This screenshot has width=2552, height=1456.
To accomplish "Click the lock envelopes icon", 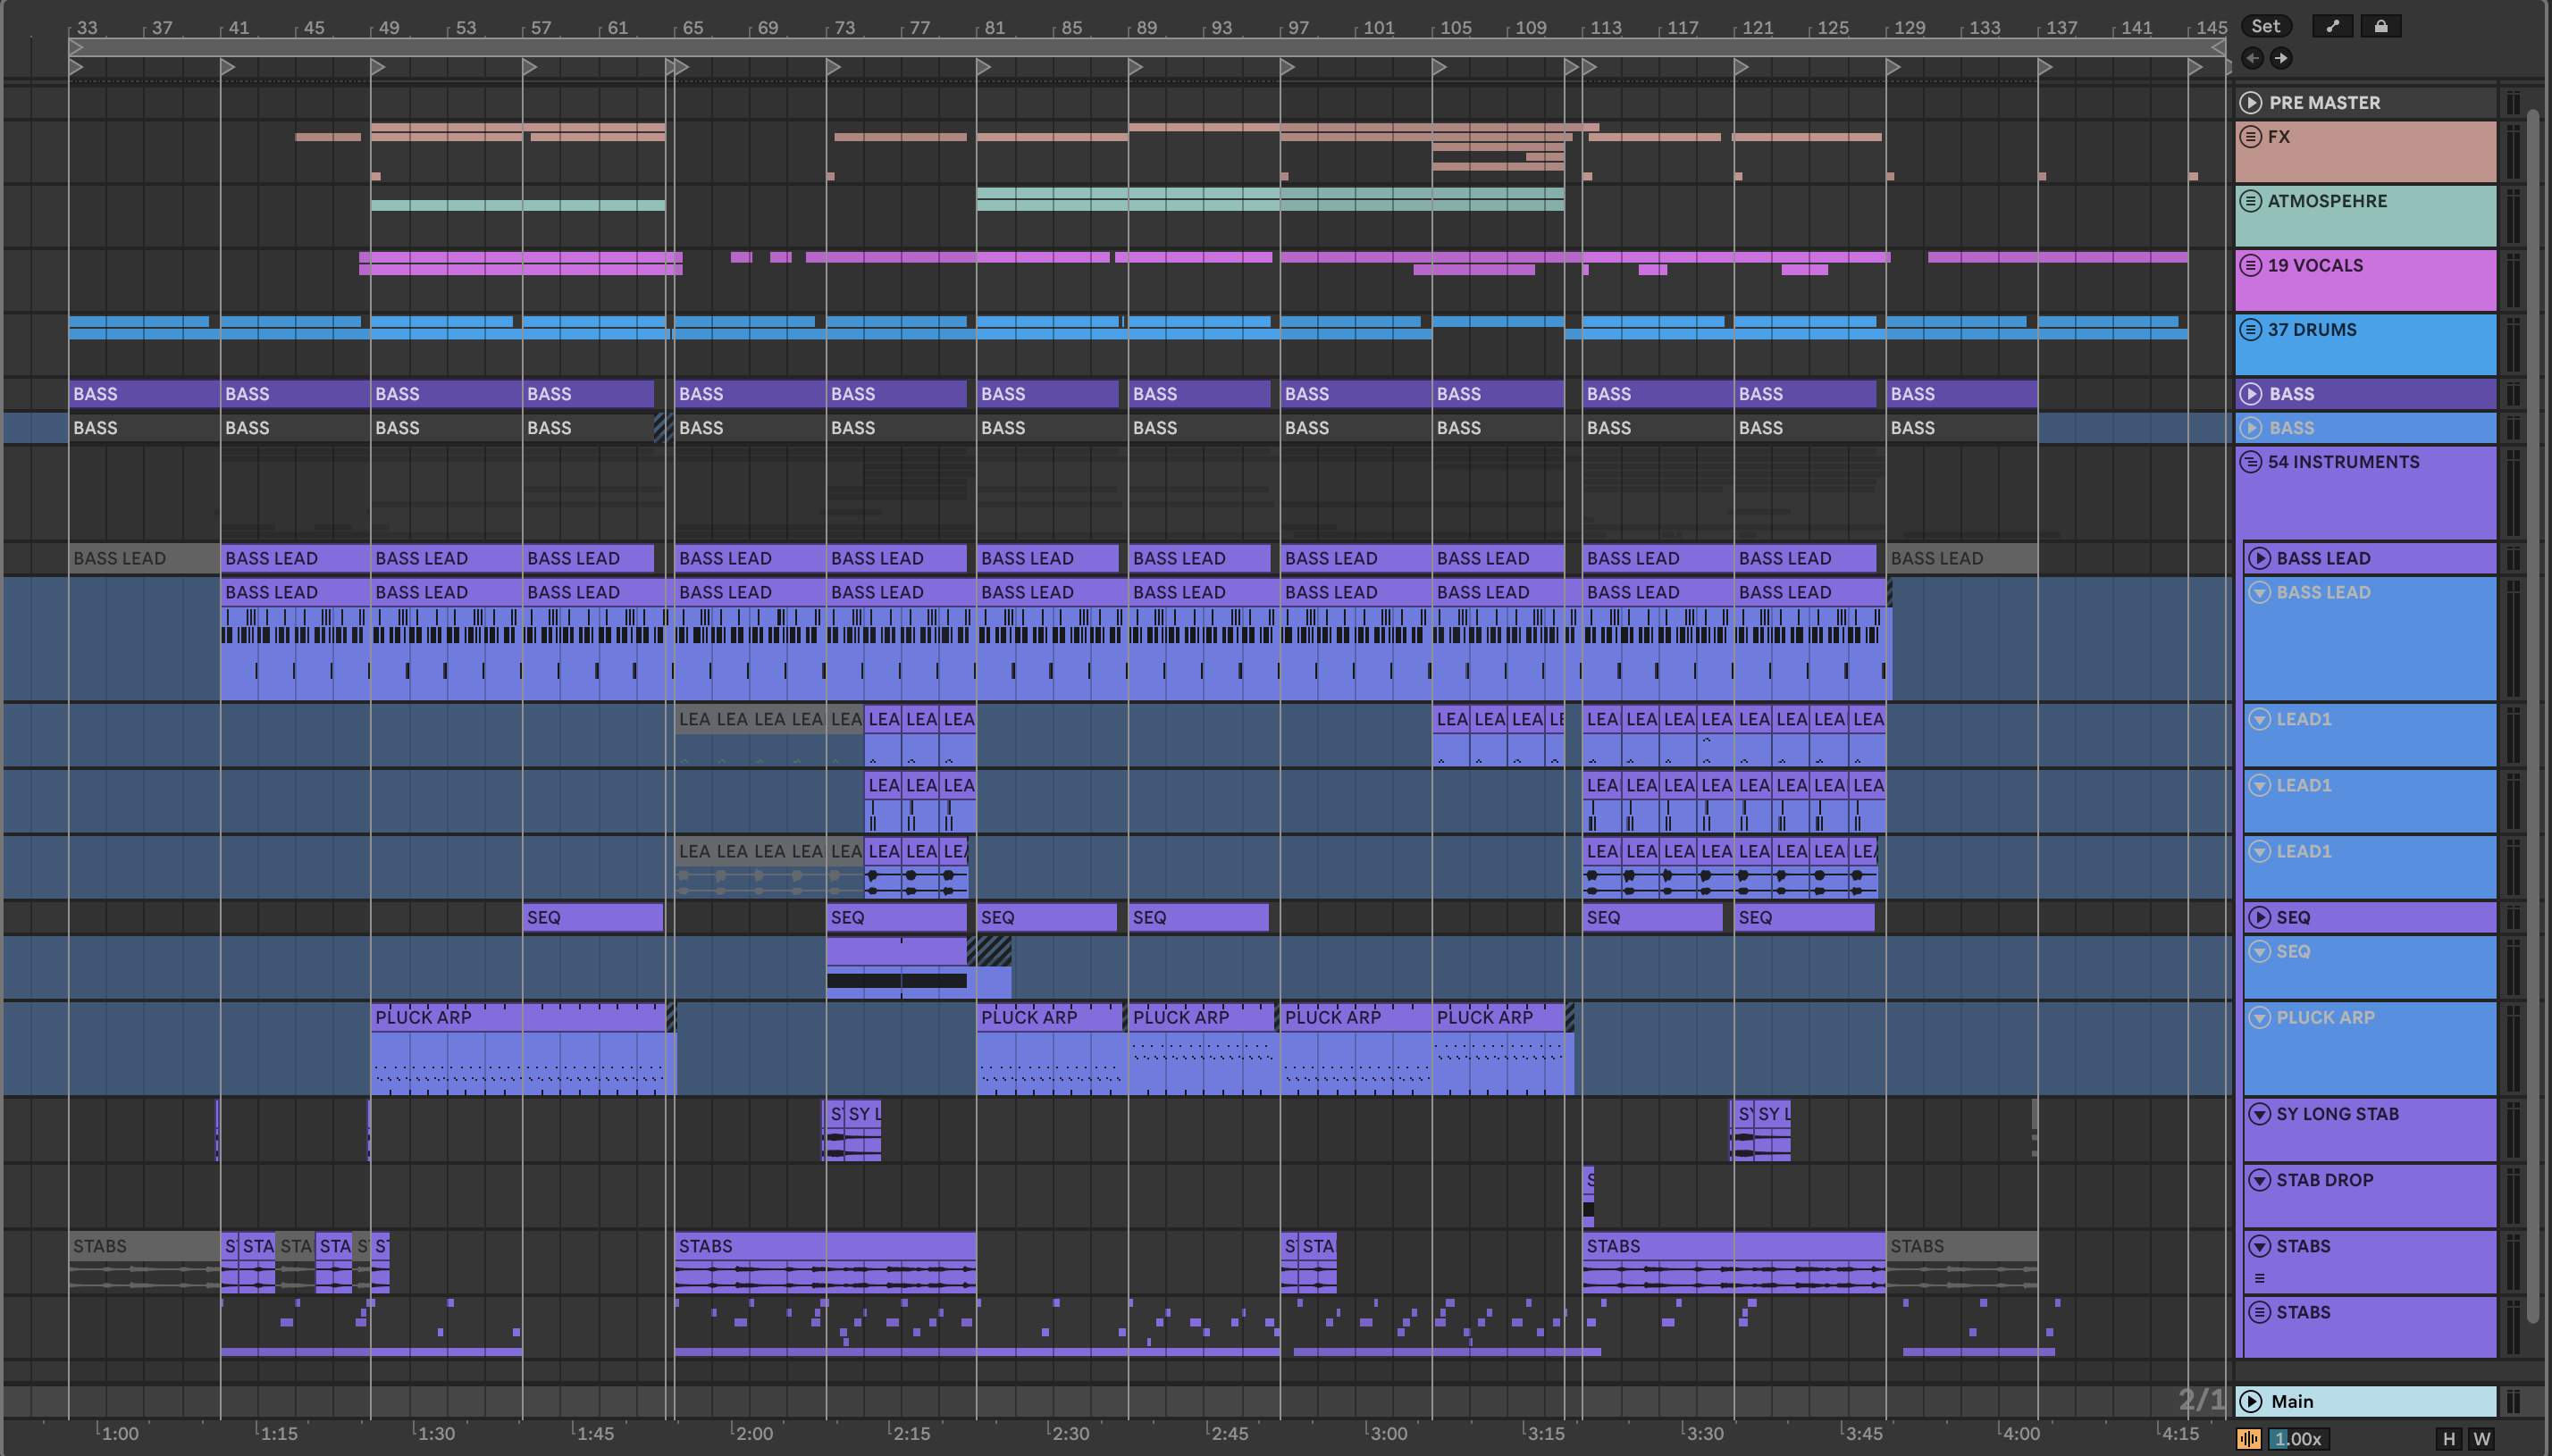I will (2380, 27).
